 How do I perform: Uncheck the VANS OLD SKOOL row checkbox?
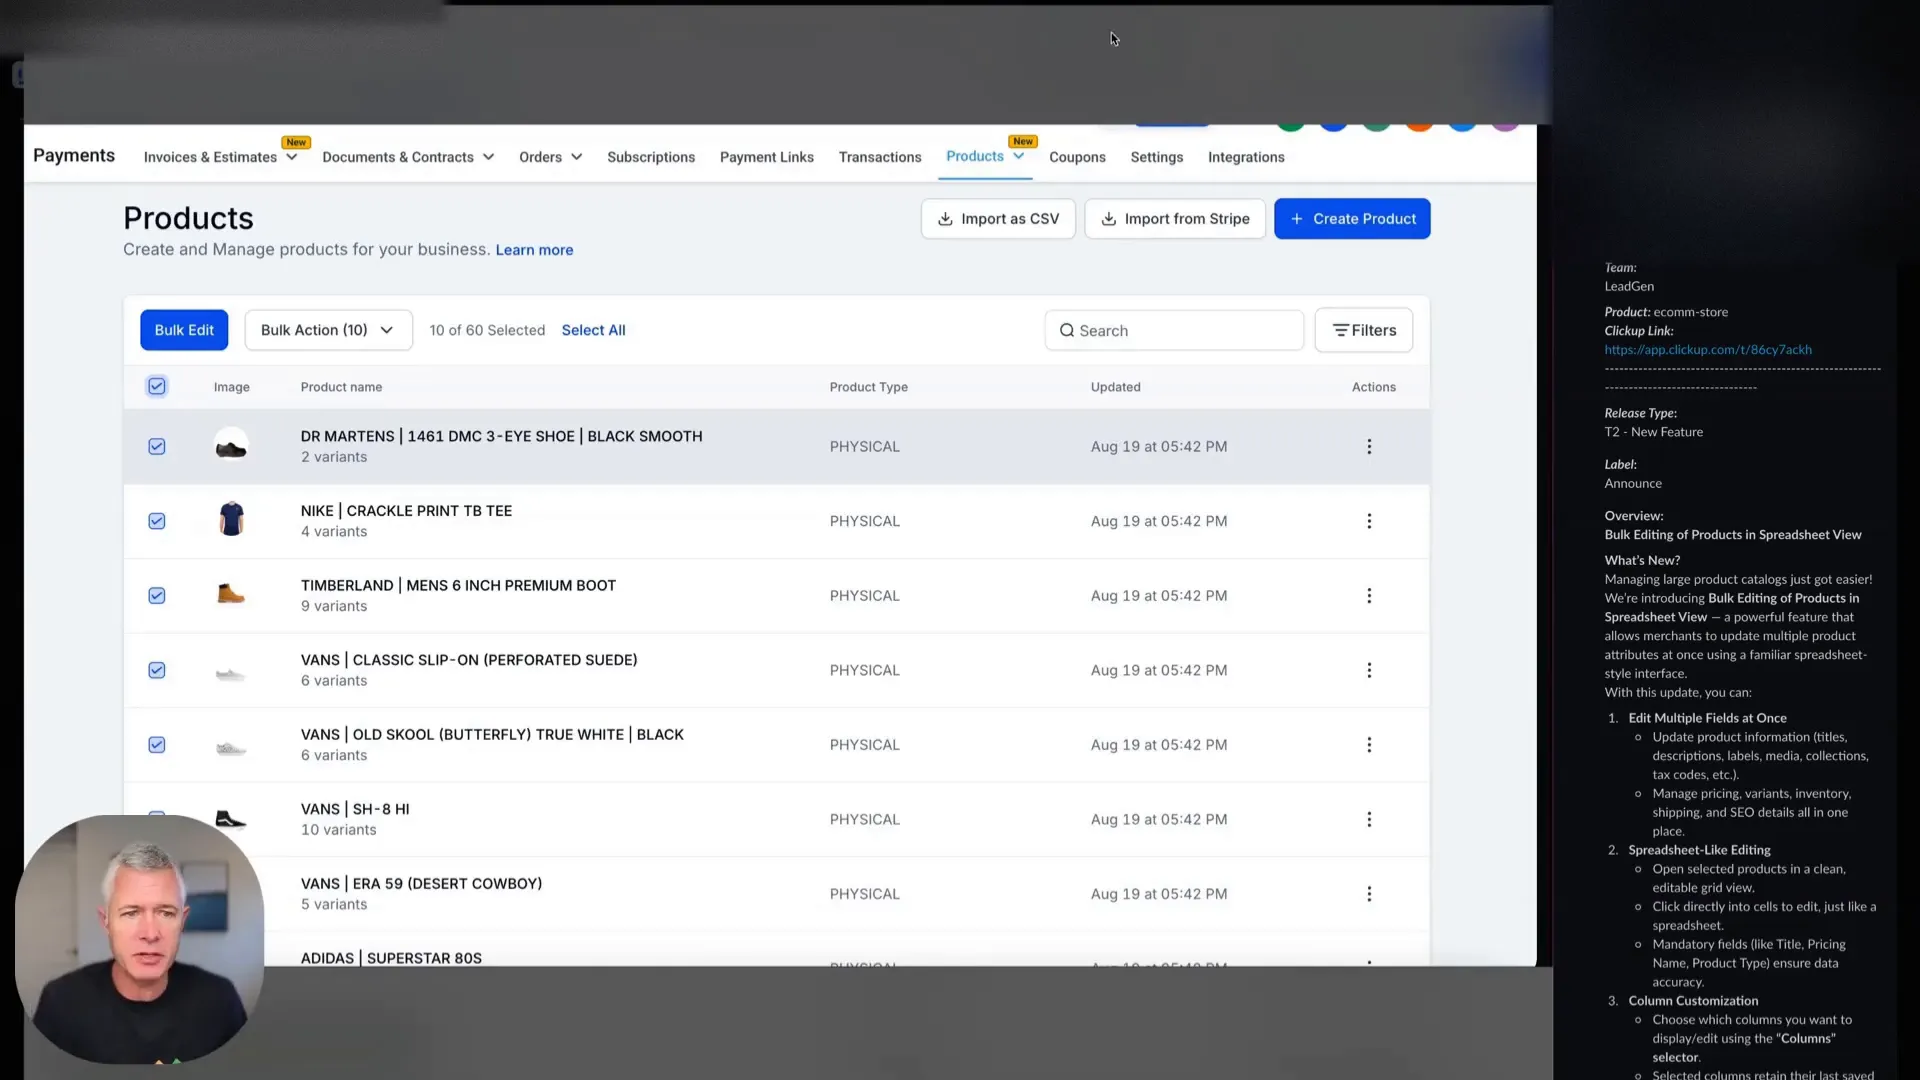click(x=156, y=745)
